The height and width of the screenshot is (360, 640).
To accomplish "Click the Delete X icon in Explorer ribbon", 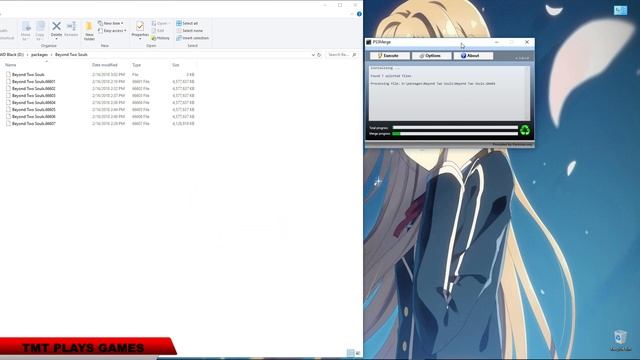I will tap(56, 27).
